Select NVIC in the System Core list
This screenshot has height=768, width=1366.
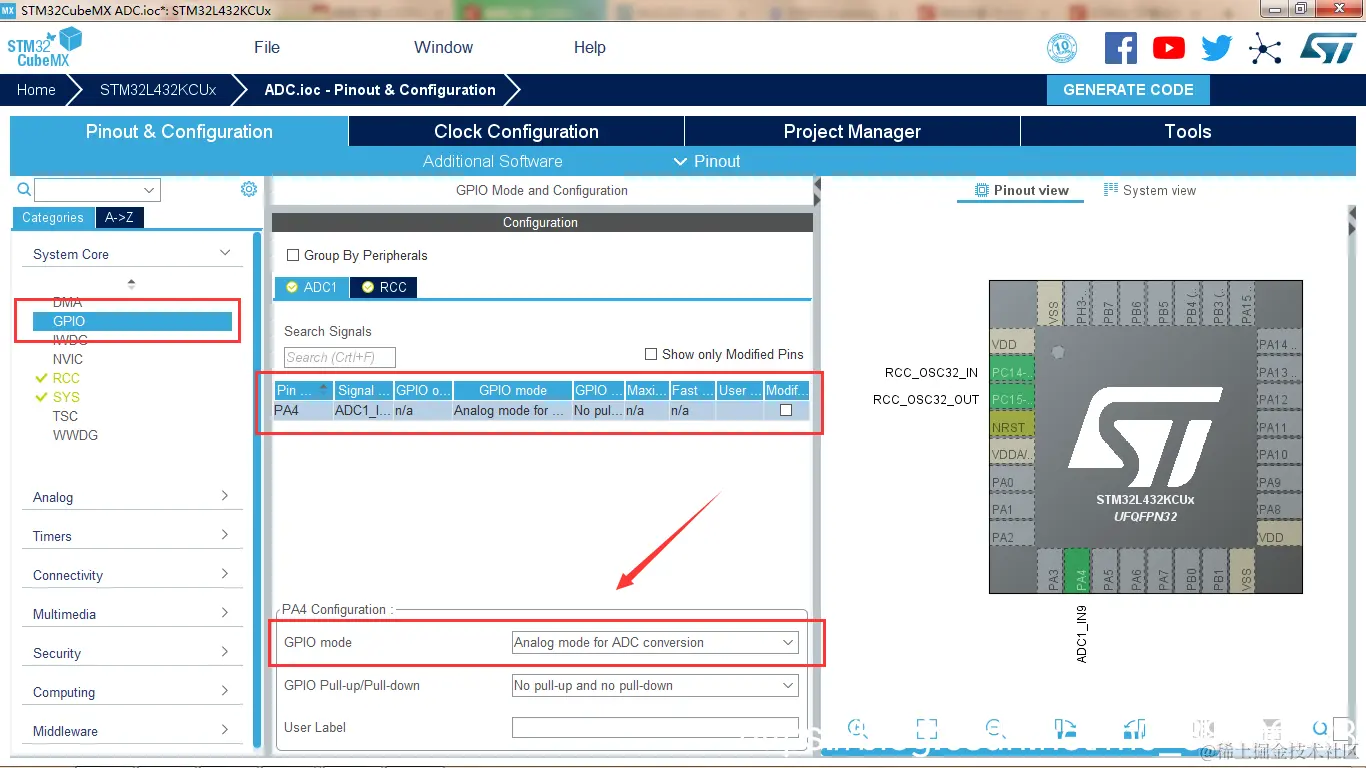pos(68,359)
